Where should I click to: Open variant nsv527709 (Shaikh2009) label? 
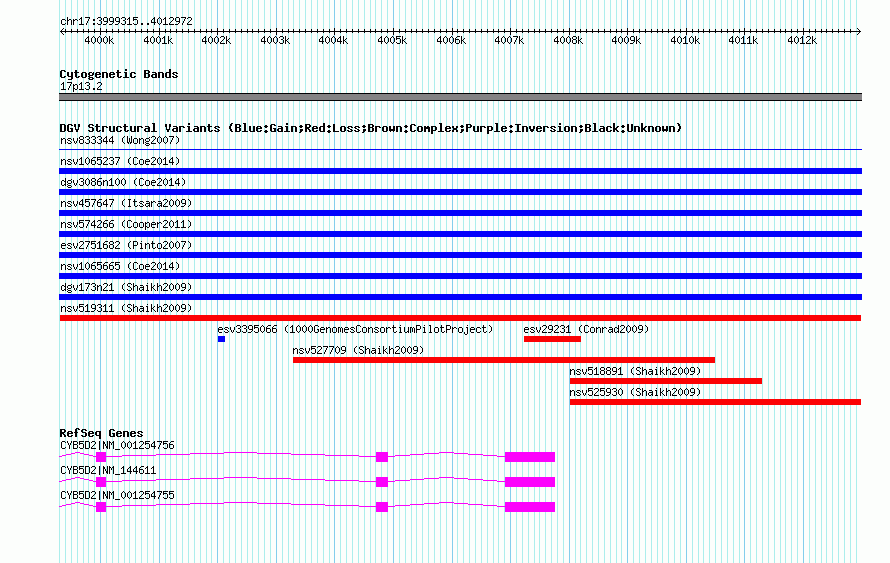(x=358, y=350)
